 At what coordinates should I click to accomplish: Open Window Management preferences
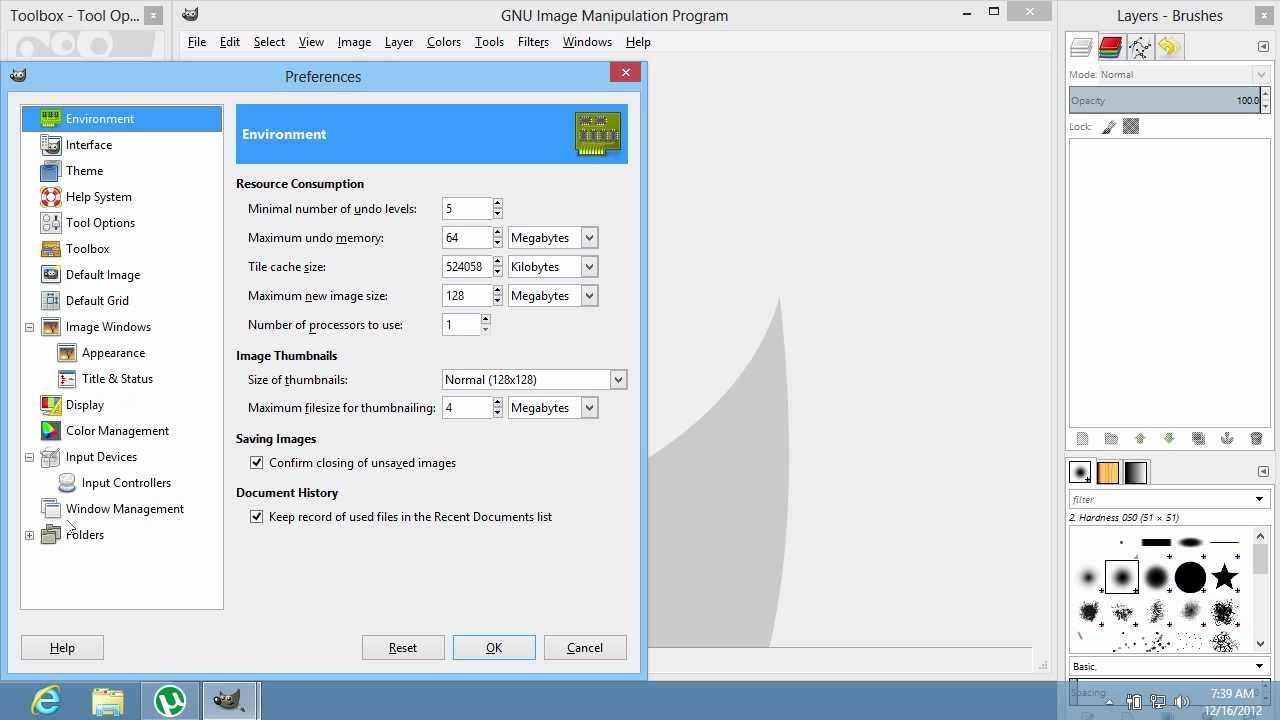[x=124, y=509]
